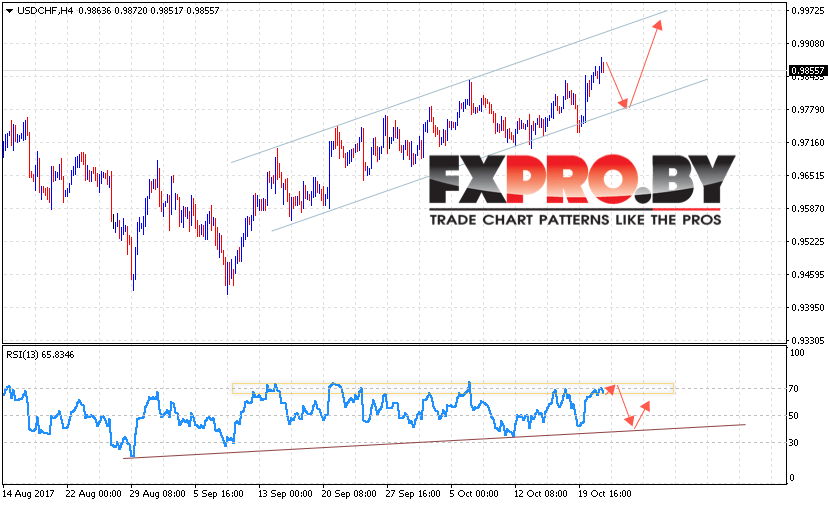
Task: Click price axis value 0.95225
Action: 807,242
